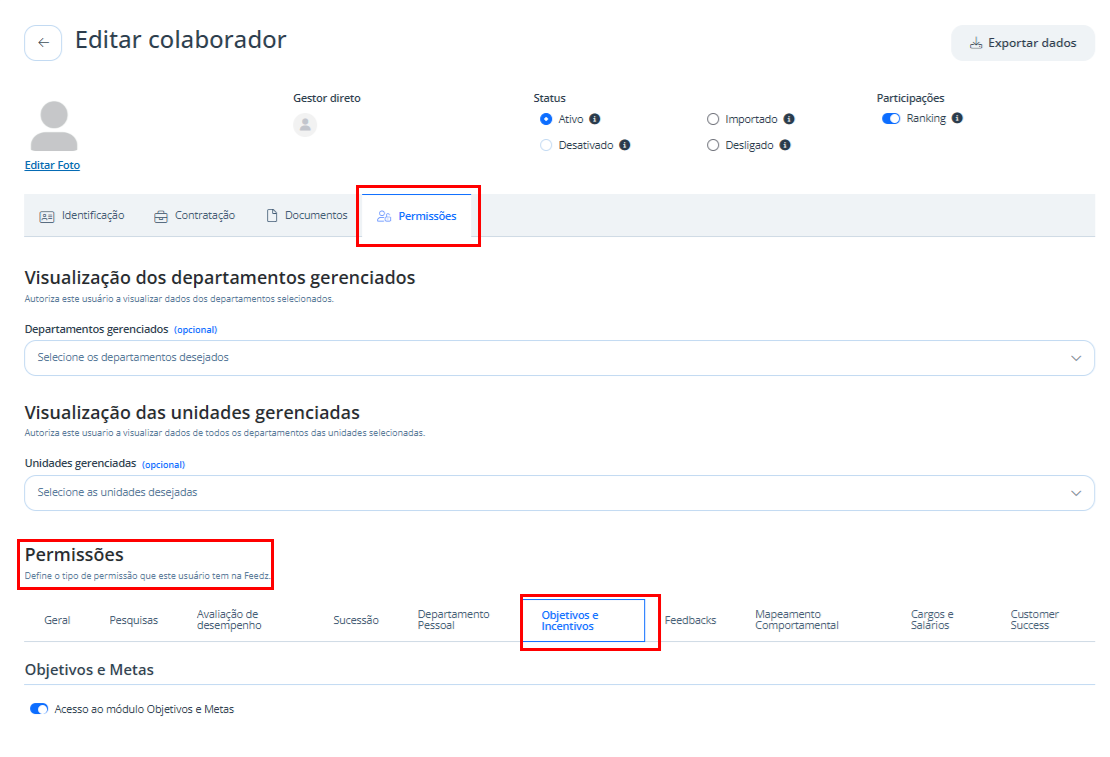
Task: Switch to the Contratação tab
Action: (195, 215)
